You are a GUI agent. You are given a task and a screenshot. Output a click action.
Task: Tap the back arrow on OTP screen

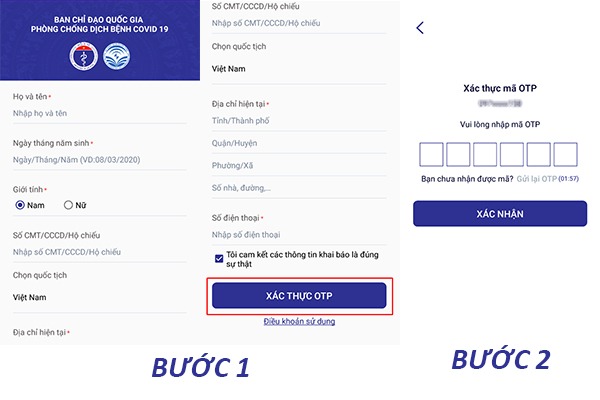click(420, 28)
